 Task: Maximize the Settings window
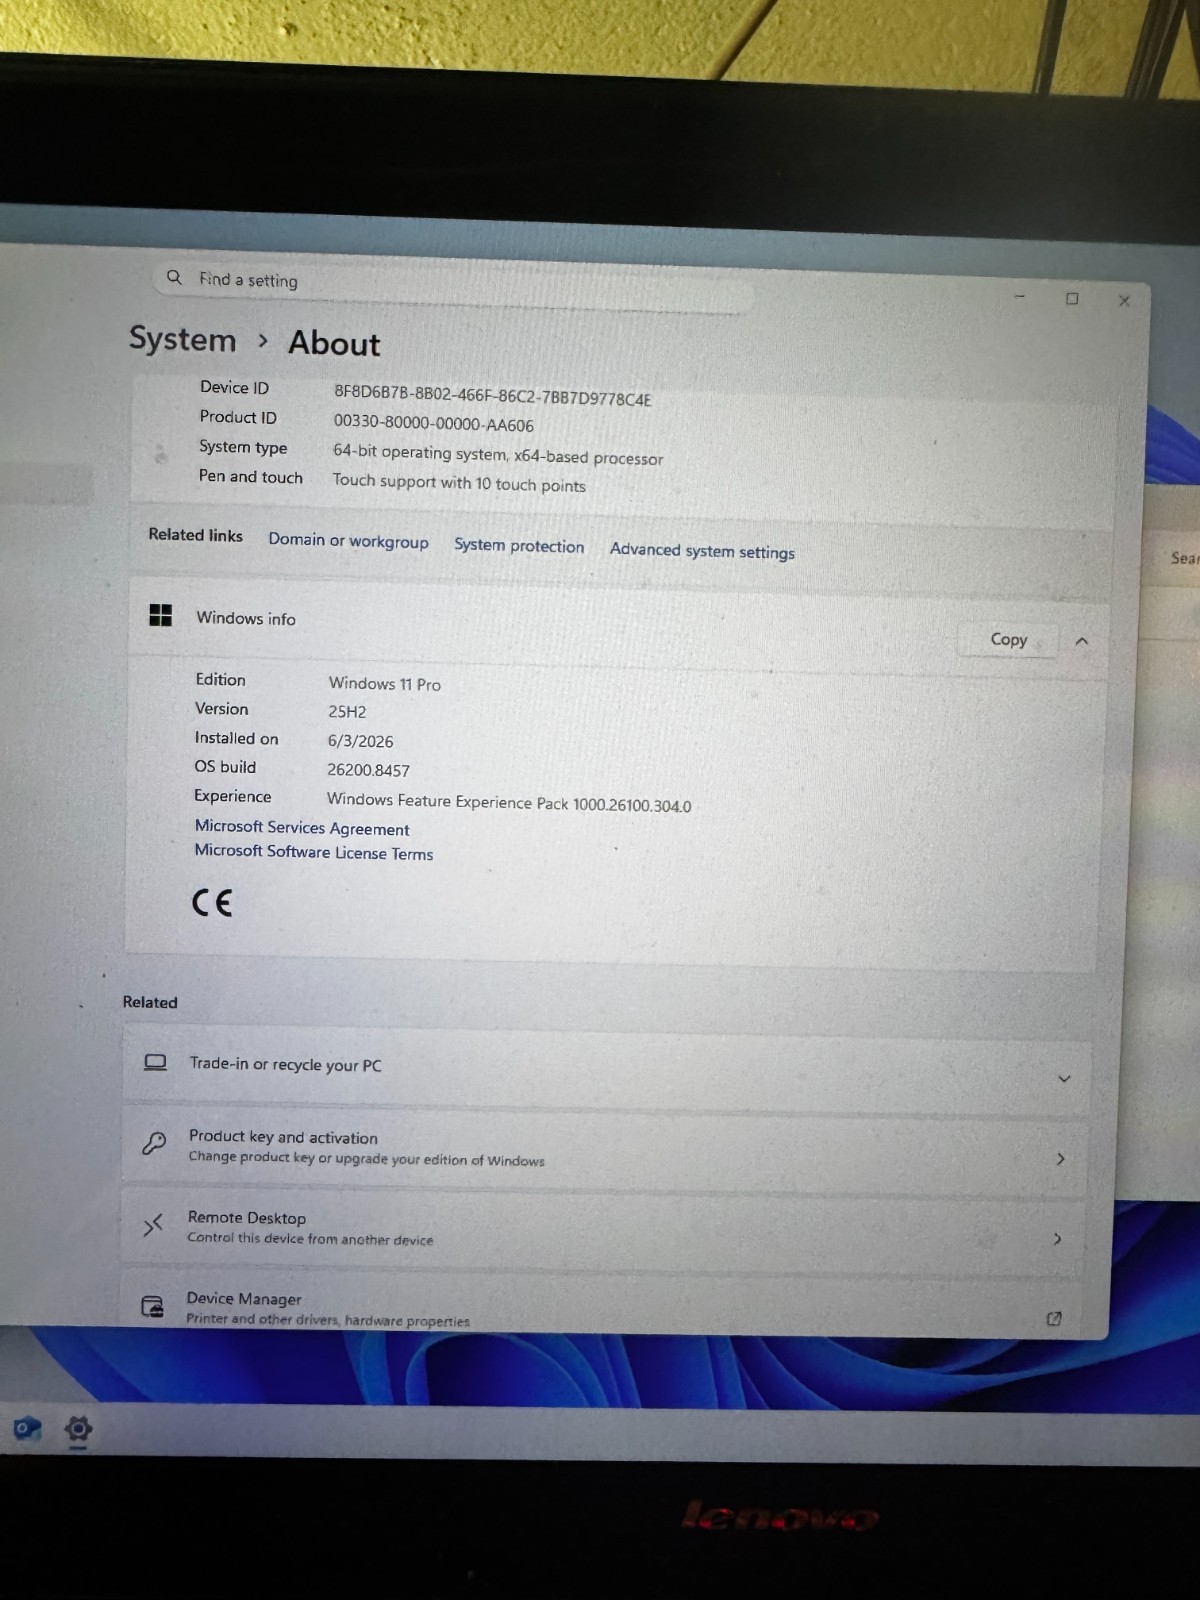click(x=1072, y=299)
